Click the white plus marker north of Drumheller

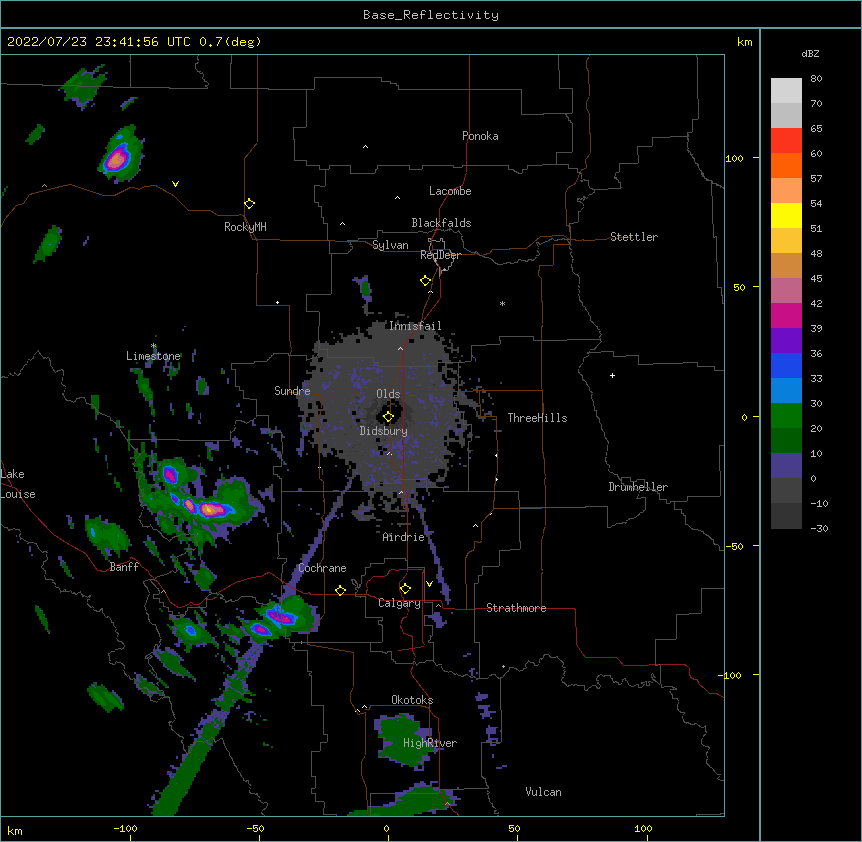612,375
